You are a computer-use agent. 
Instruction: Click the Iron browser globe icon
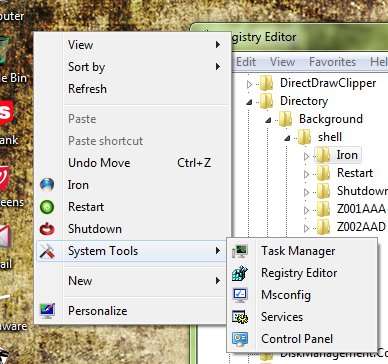47,185
